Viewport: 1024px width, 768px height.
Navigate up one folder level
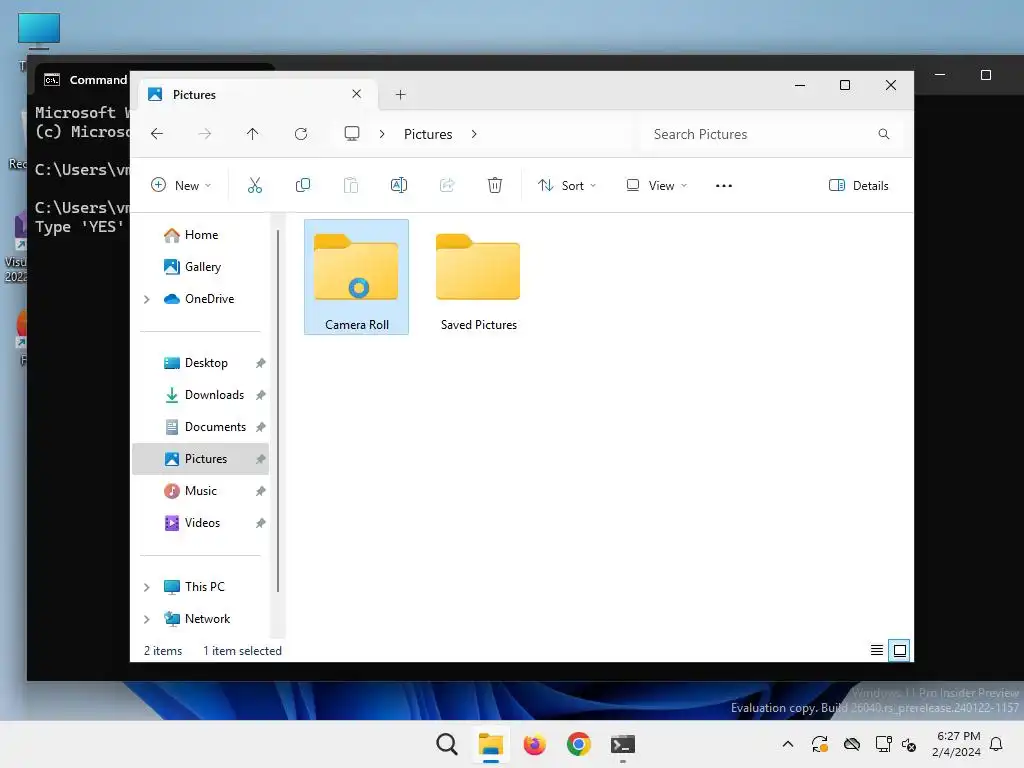(253, 134)
